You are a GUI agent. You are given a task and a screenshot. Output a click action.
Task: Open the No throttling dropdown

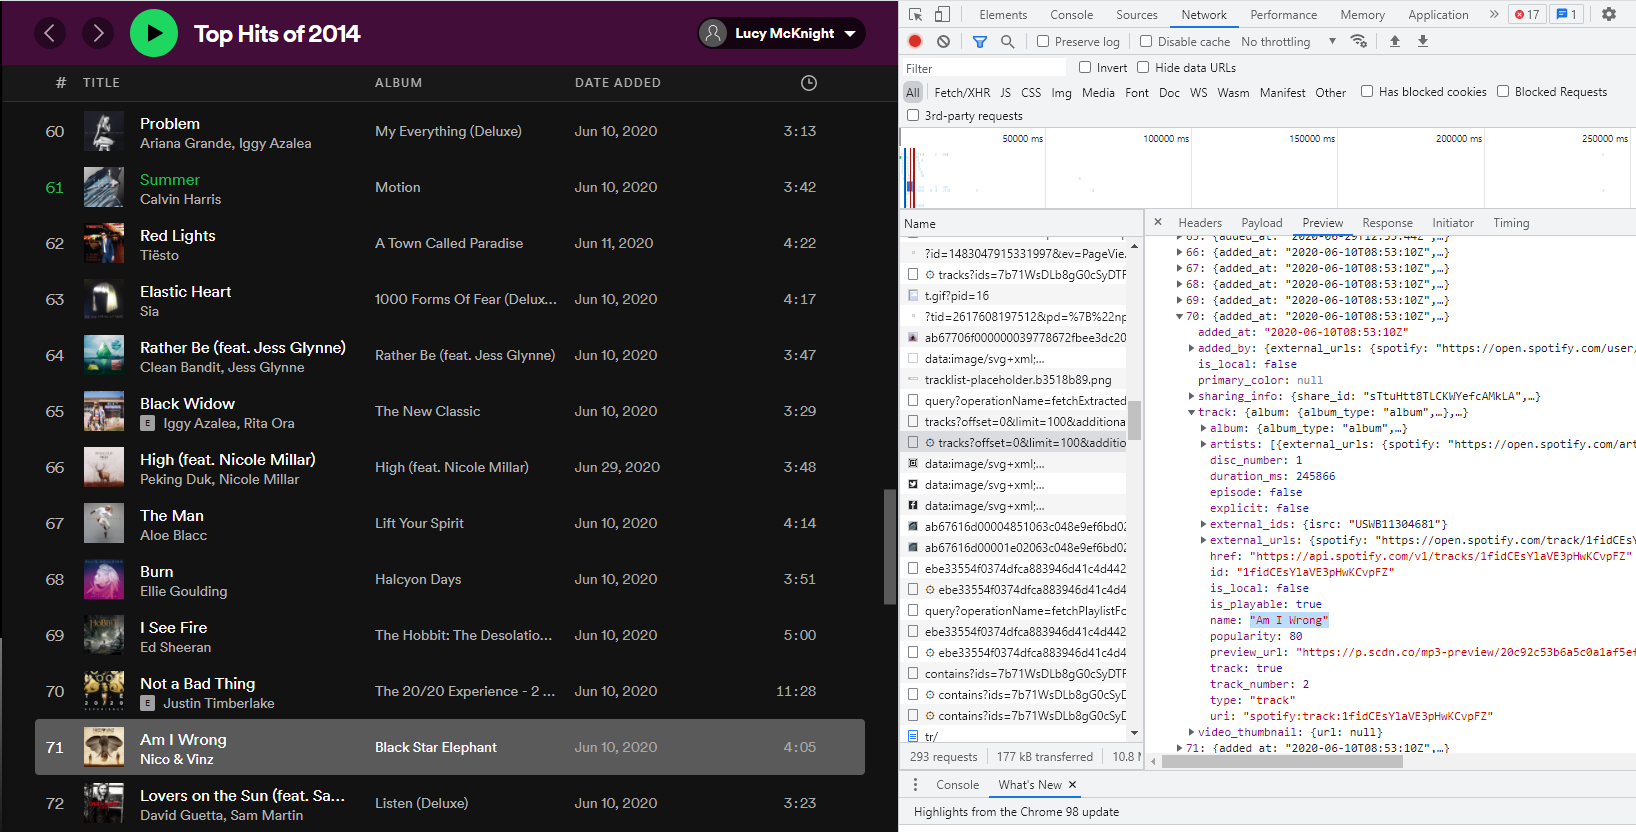point(1288,41)
